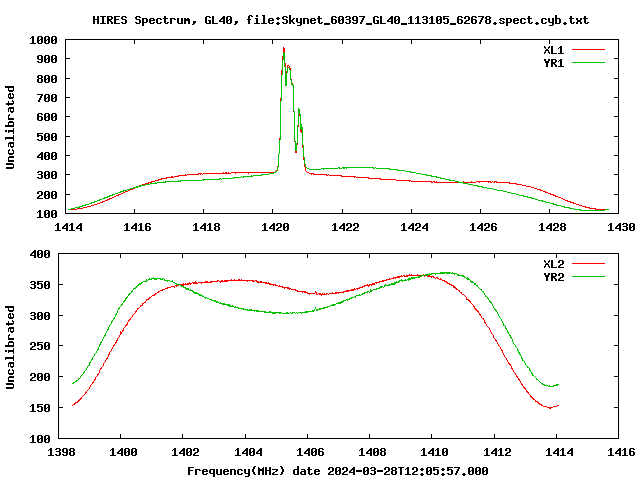The image size is (640, 480).
Task: Select the YR1 legend label
Action: tap(553, 63)
